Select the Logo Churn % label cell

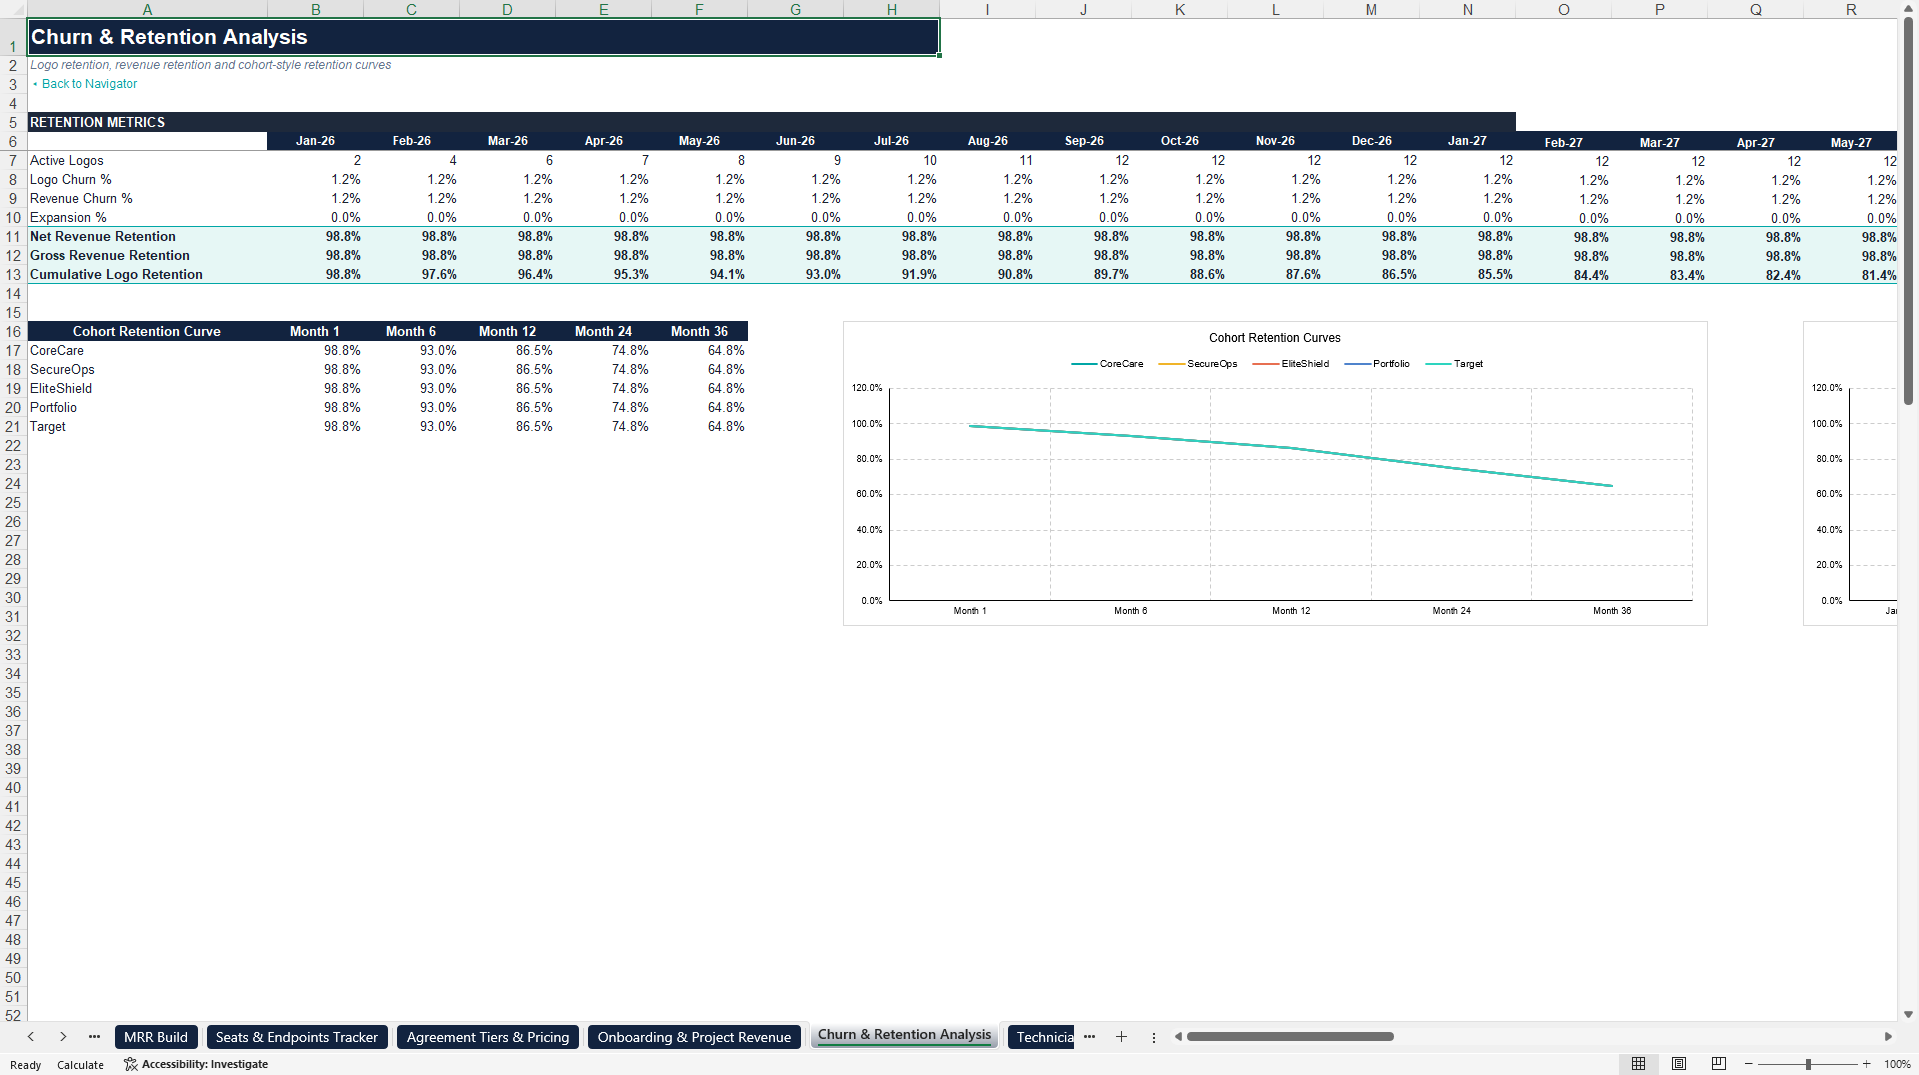coord(147,179)
